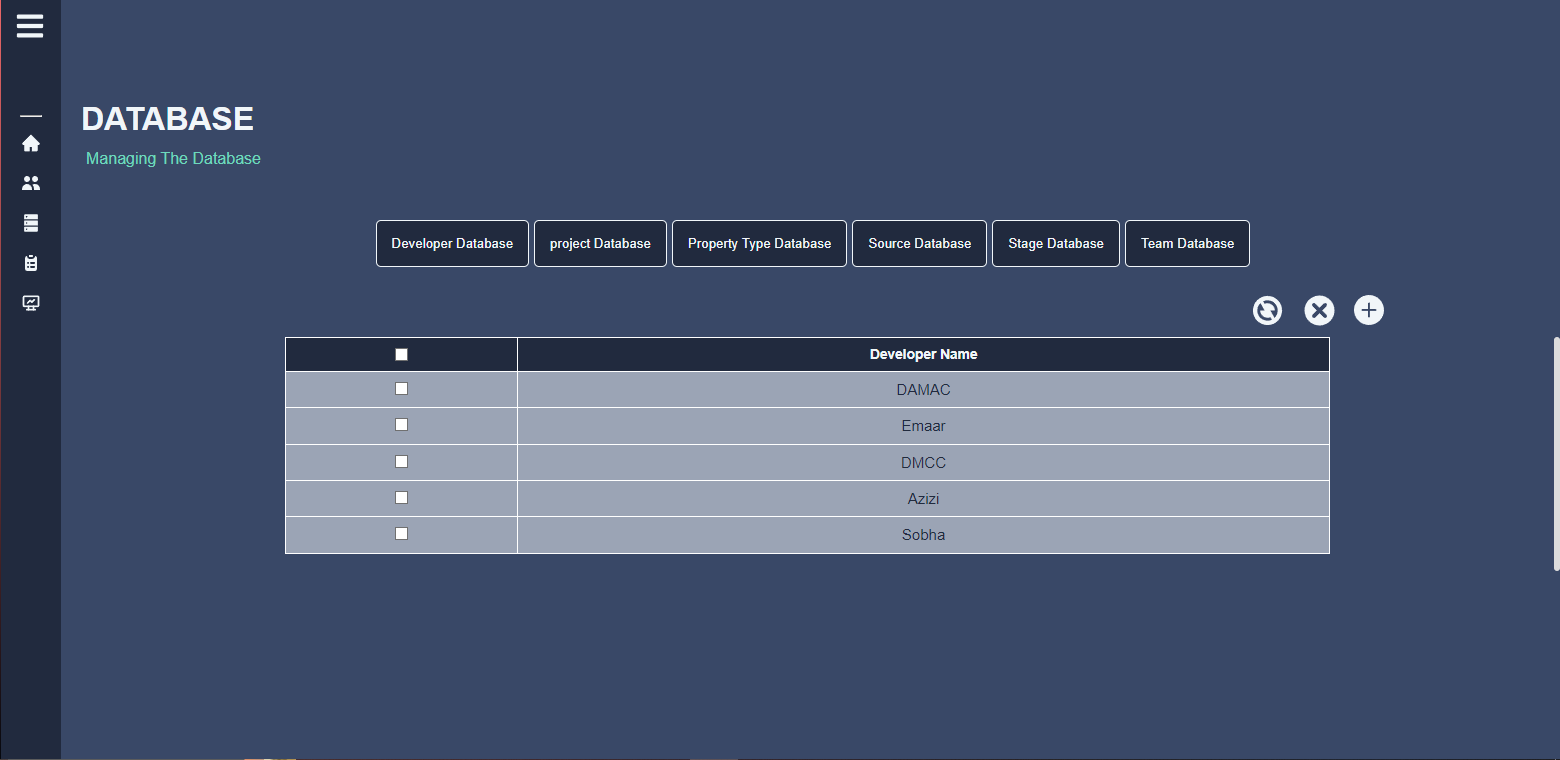
Task: Tick the Sobha row checkbox
Action: pos(402,533)
